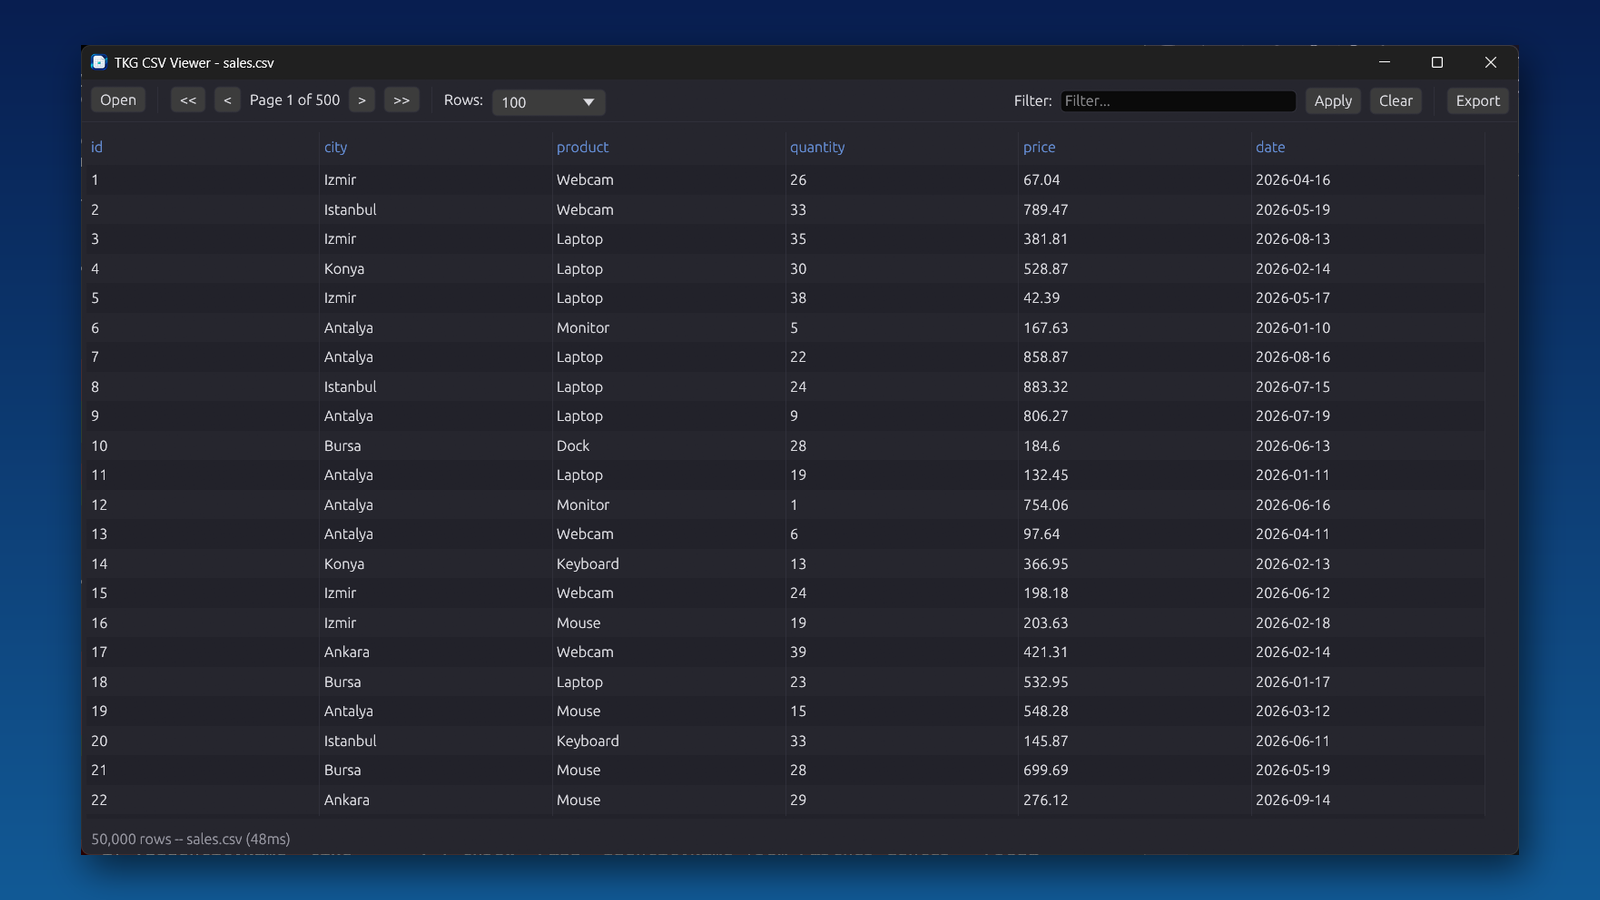Click status bar text showing 50,000 rows

click(191, 839)
